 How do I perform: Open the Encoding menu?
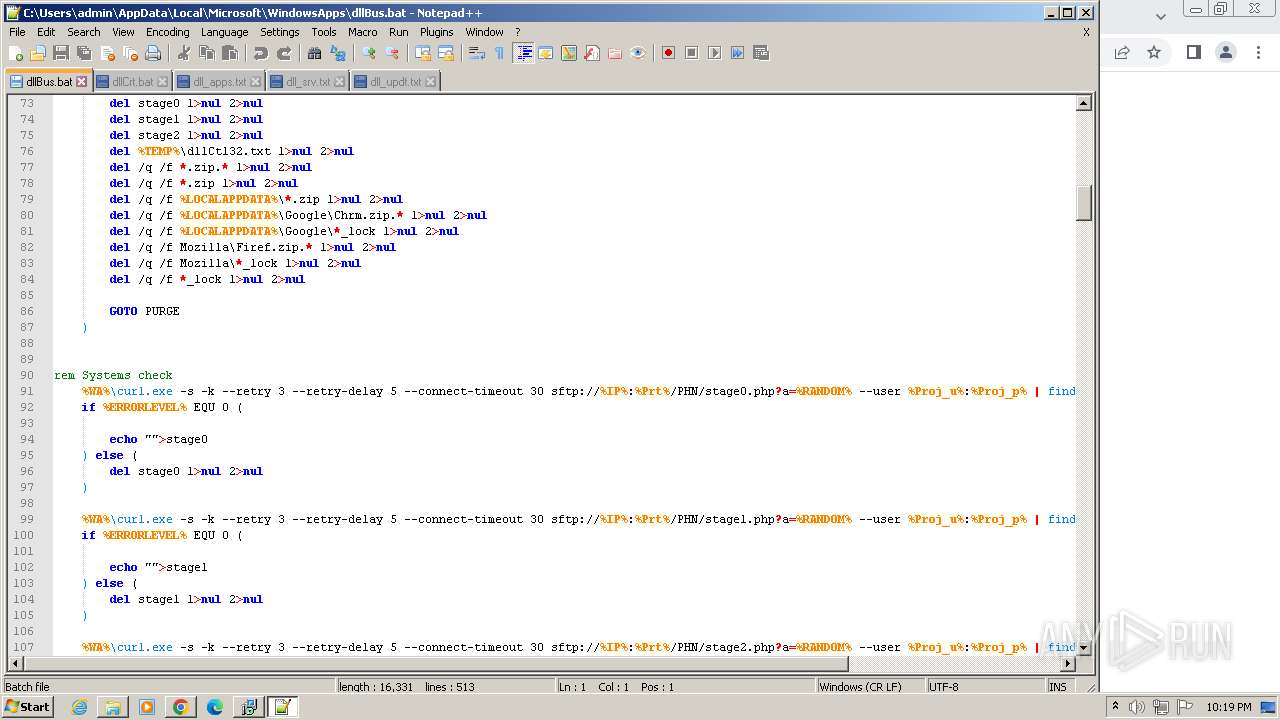point(167,32)
